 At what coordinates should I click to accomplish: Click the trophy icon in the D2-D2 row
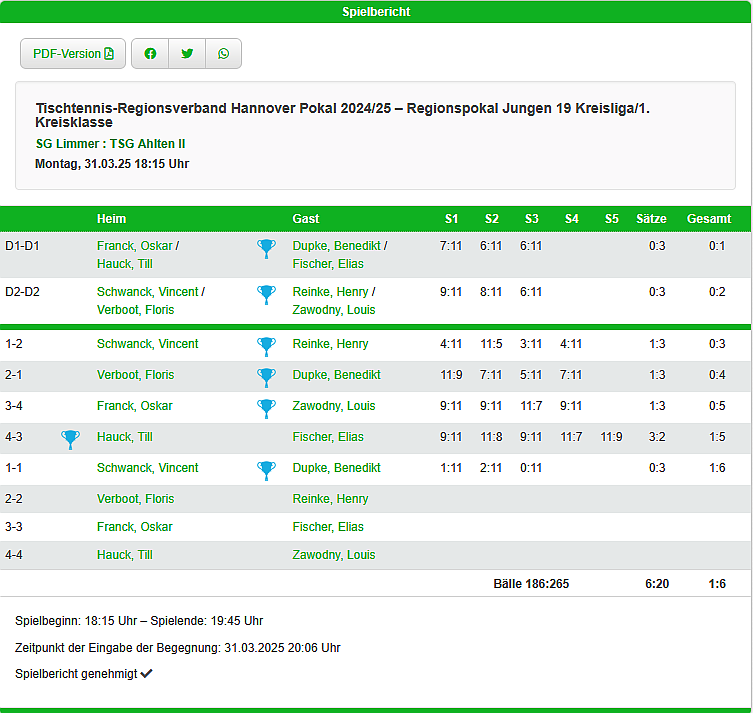[266, 294]
